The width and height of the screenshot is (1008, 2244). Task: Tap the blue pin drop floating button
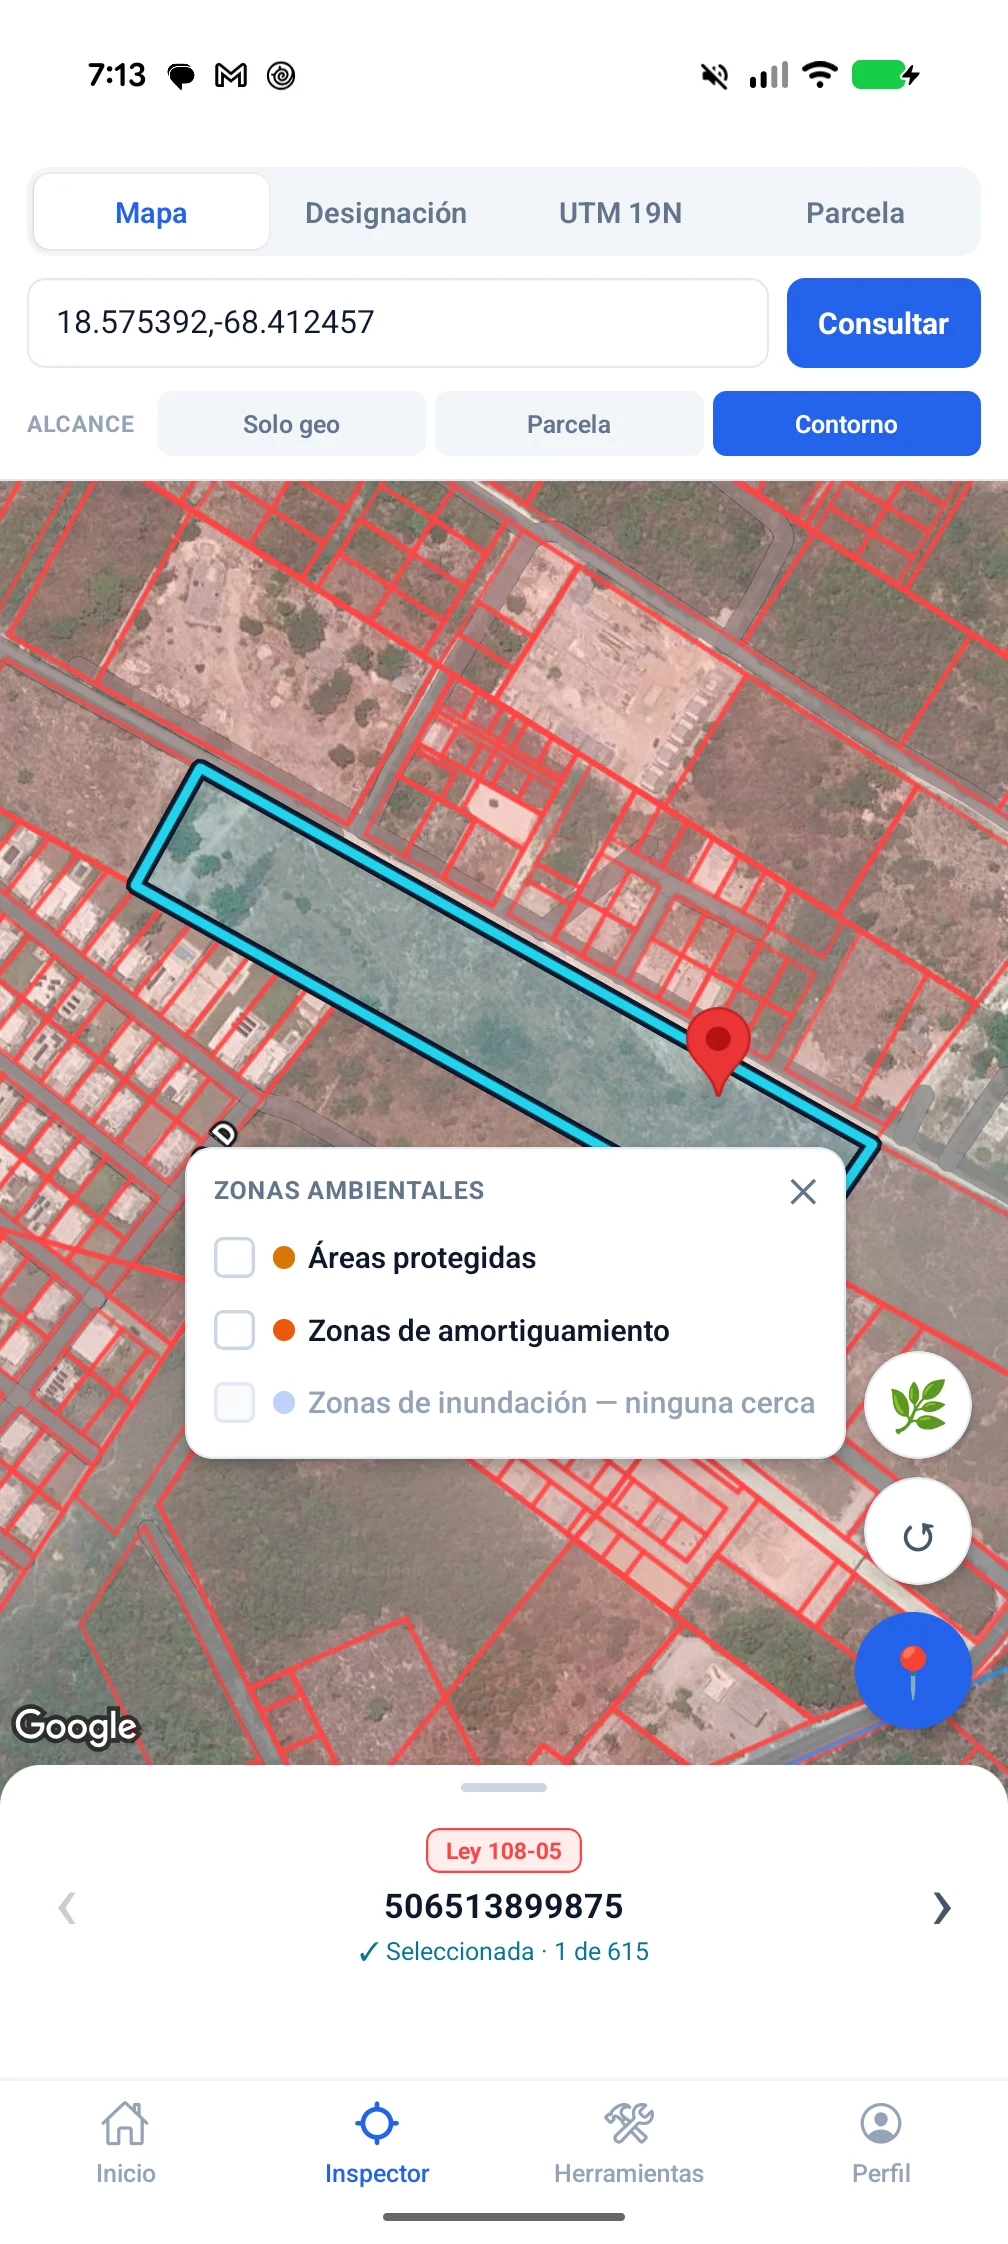(x=913, y=1670)
